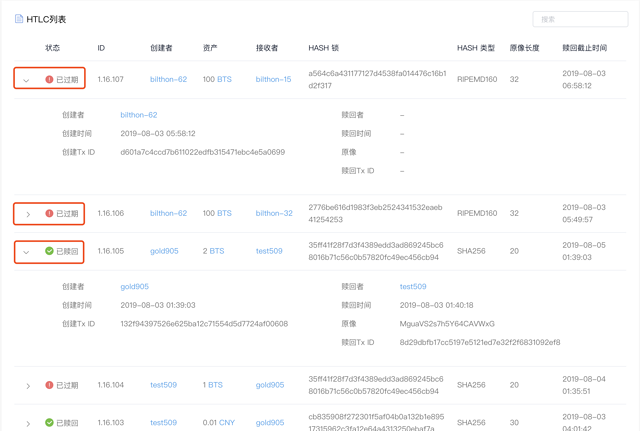This screenshot has width=640, height=431.
Task: Click the HTLC list document icon
Action: [x=19, y=19]
